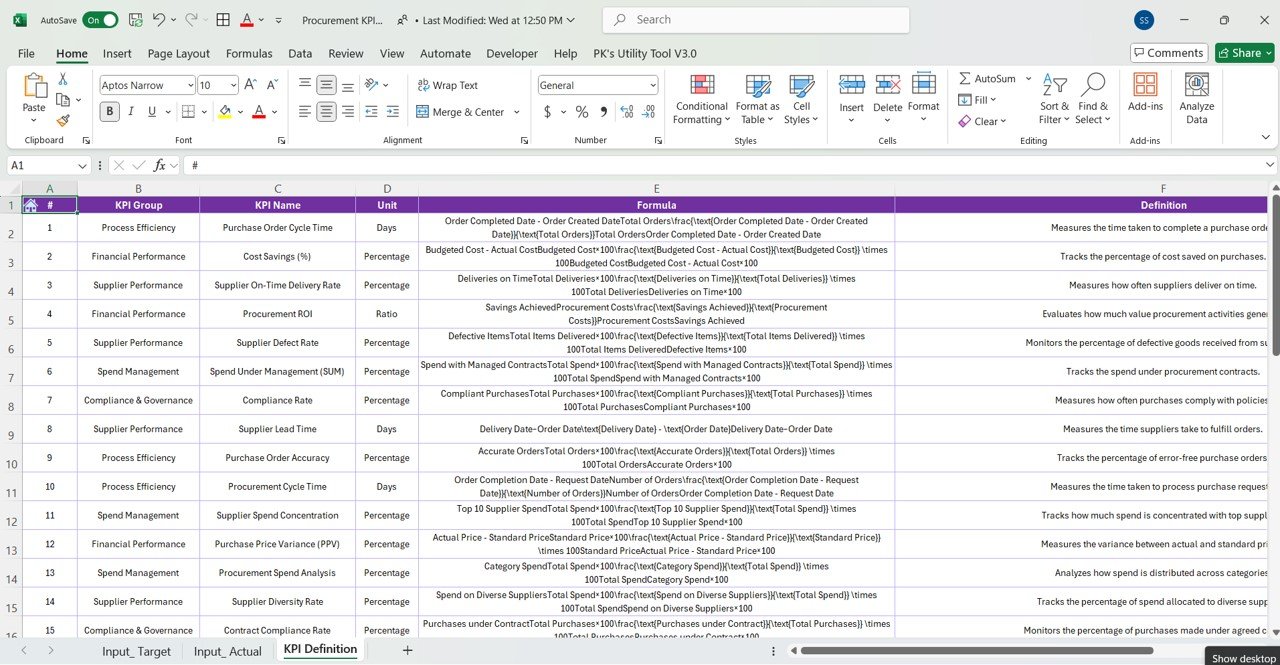
Task: Click the AutoSum sigma icon
Action: click(965, 78)
